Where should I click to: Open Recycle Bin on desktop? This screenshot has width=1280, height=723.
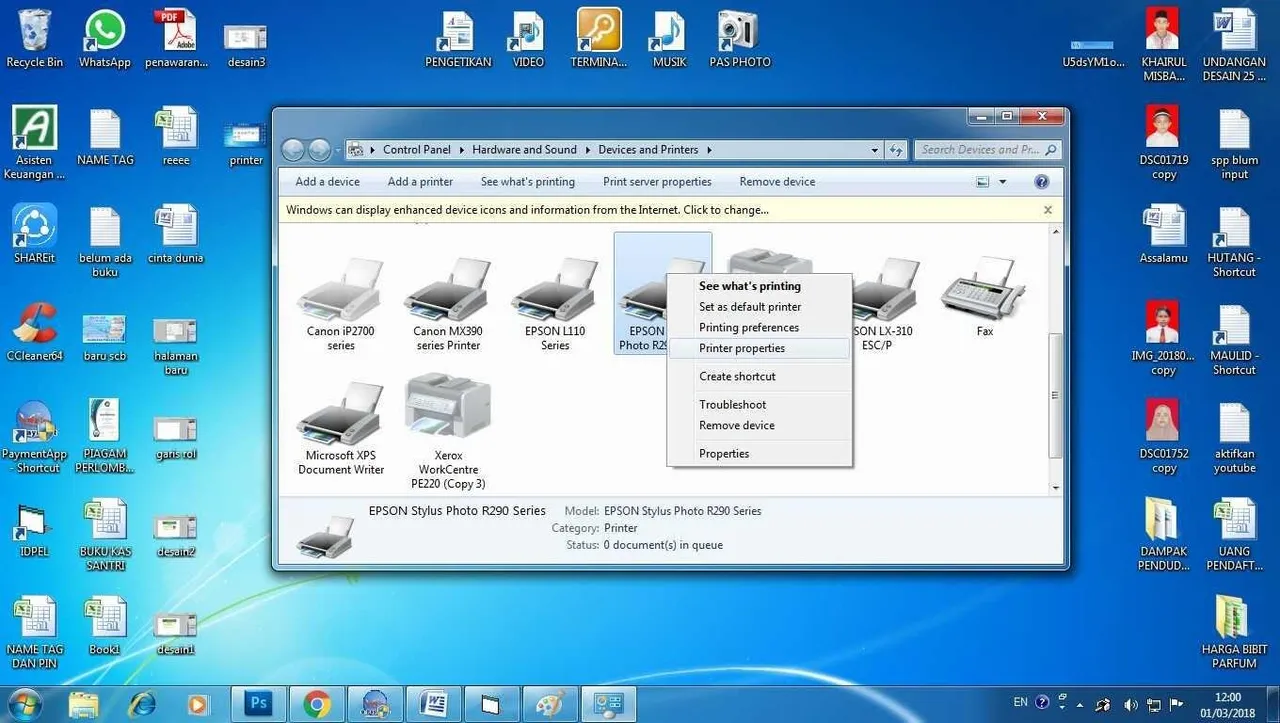pyautogui.click(x=34, y=39)
